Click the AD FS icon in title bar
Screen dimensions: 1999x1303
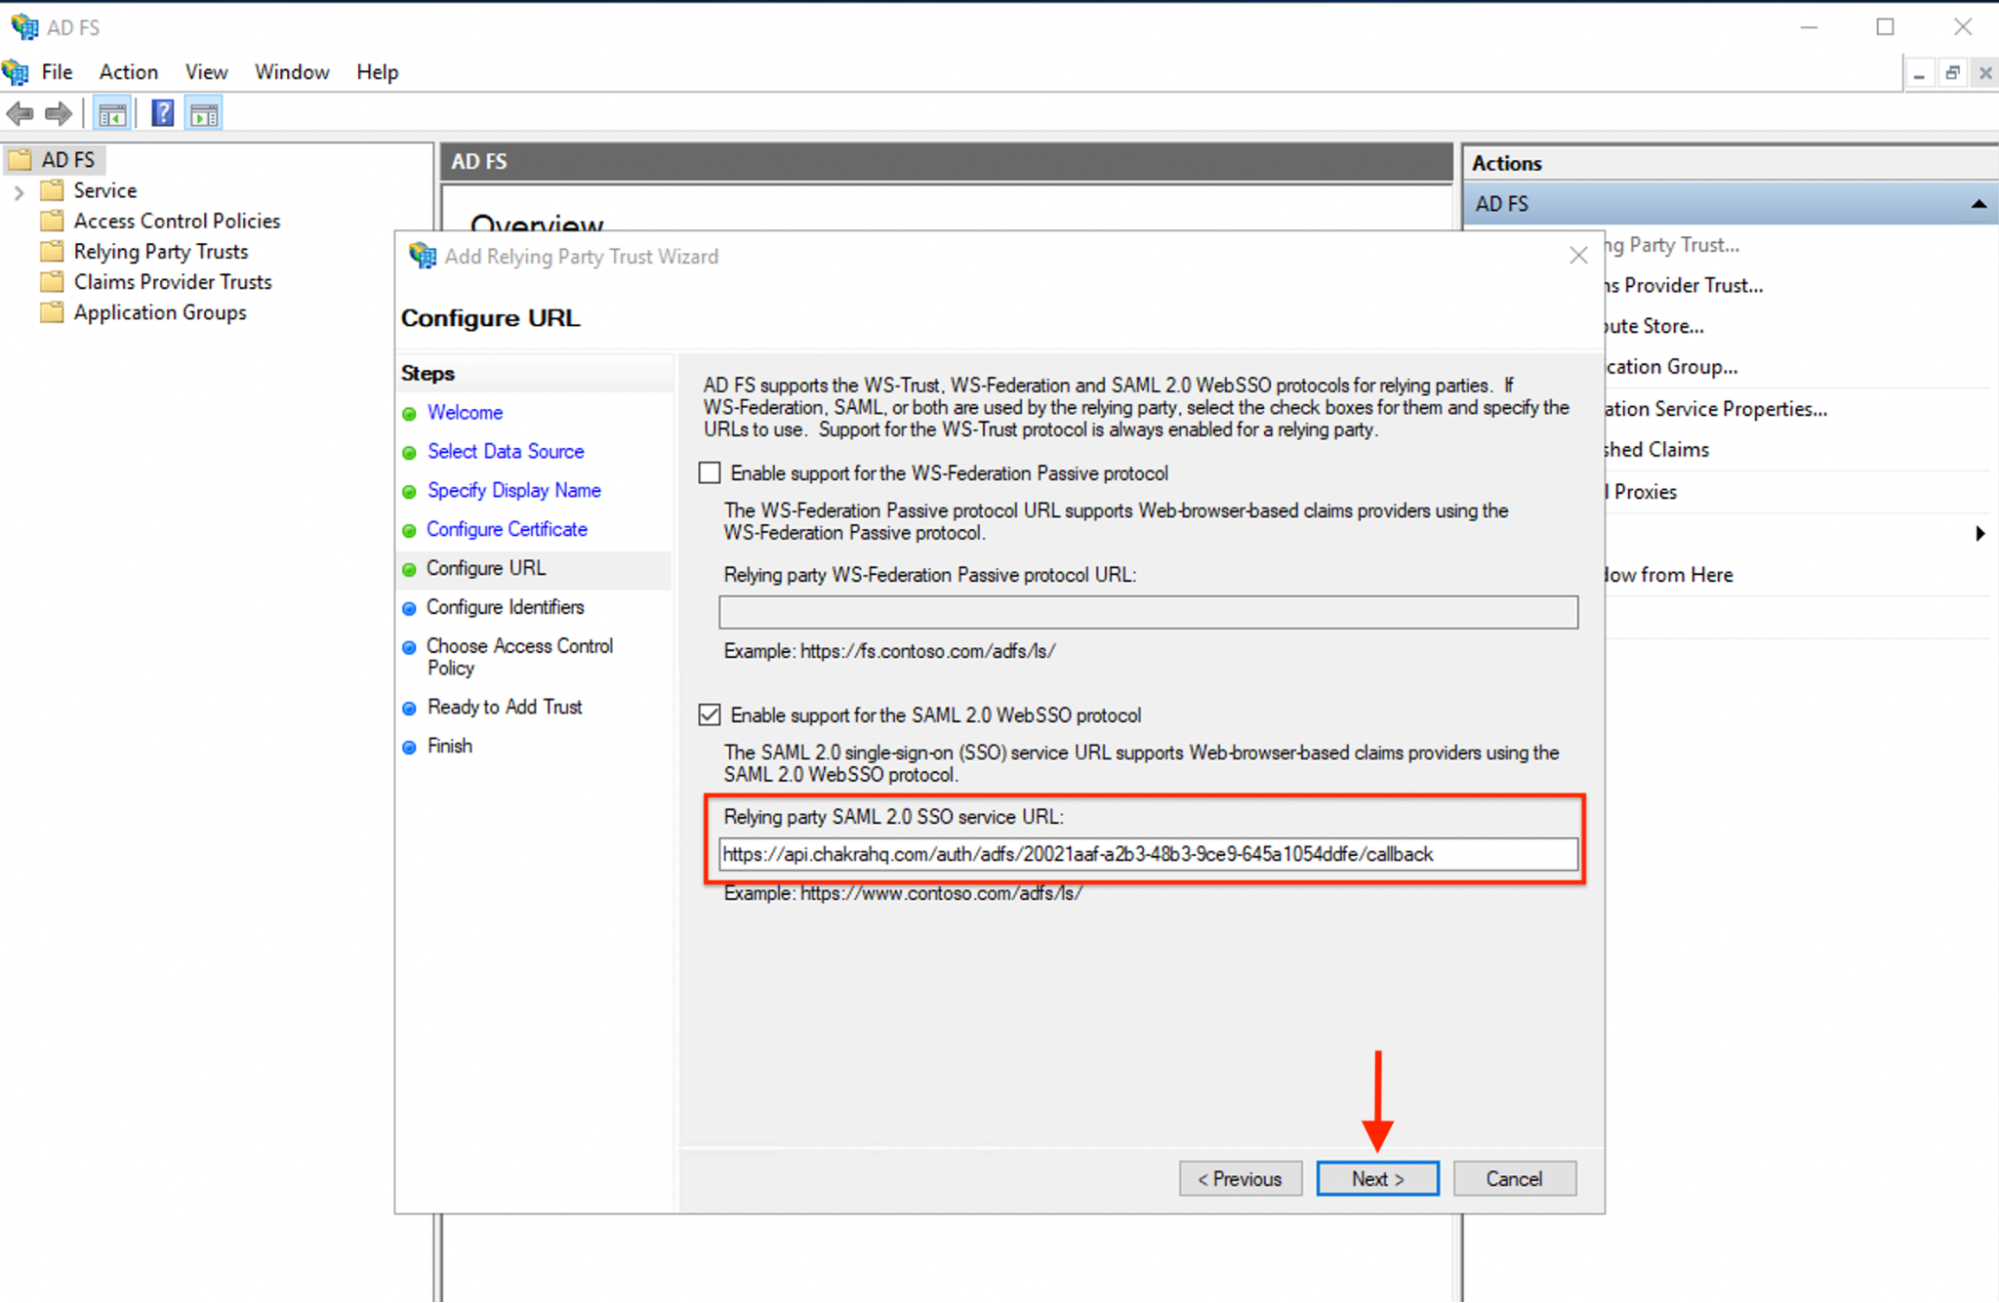24,27
